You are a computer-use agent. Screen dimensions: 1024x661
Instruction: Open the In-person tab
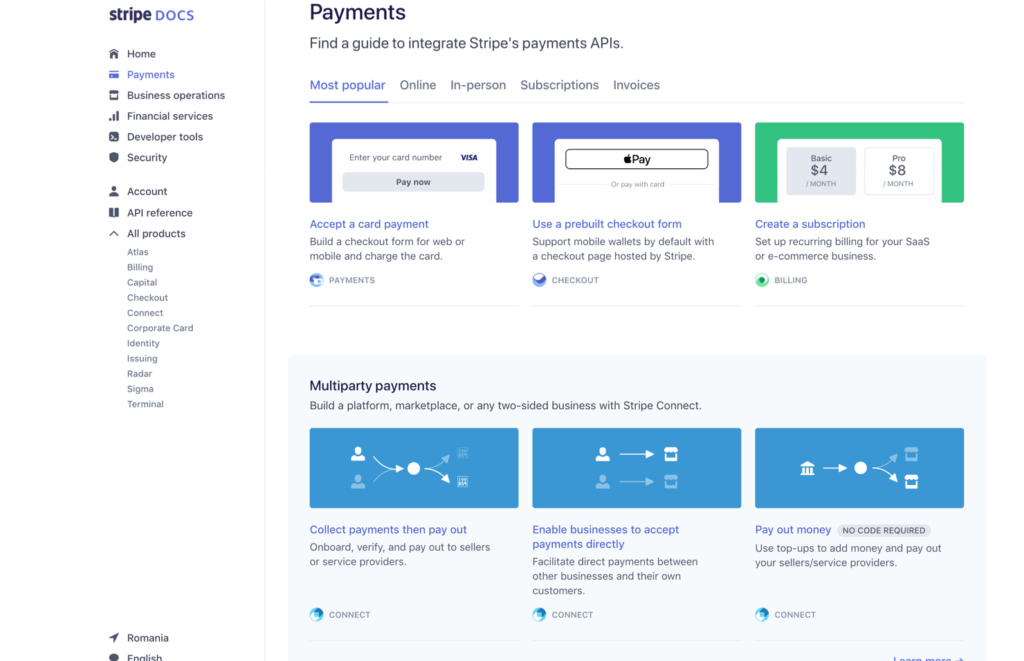pyautogui.click(x=478, y=85)
